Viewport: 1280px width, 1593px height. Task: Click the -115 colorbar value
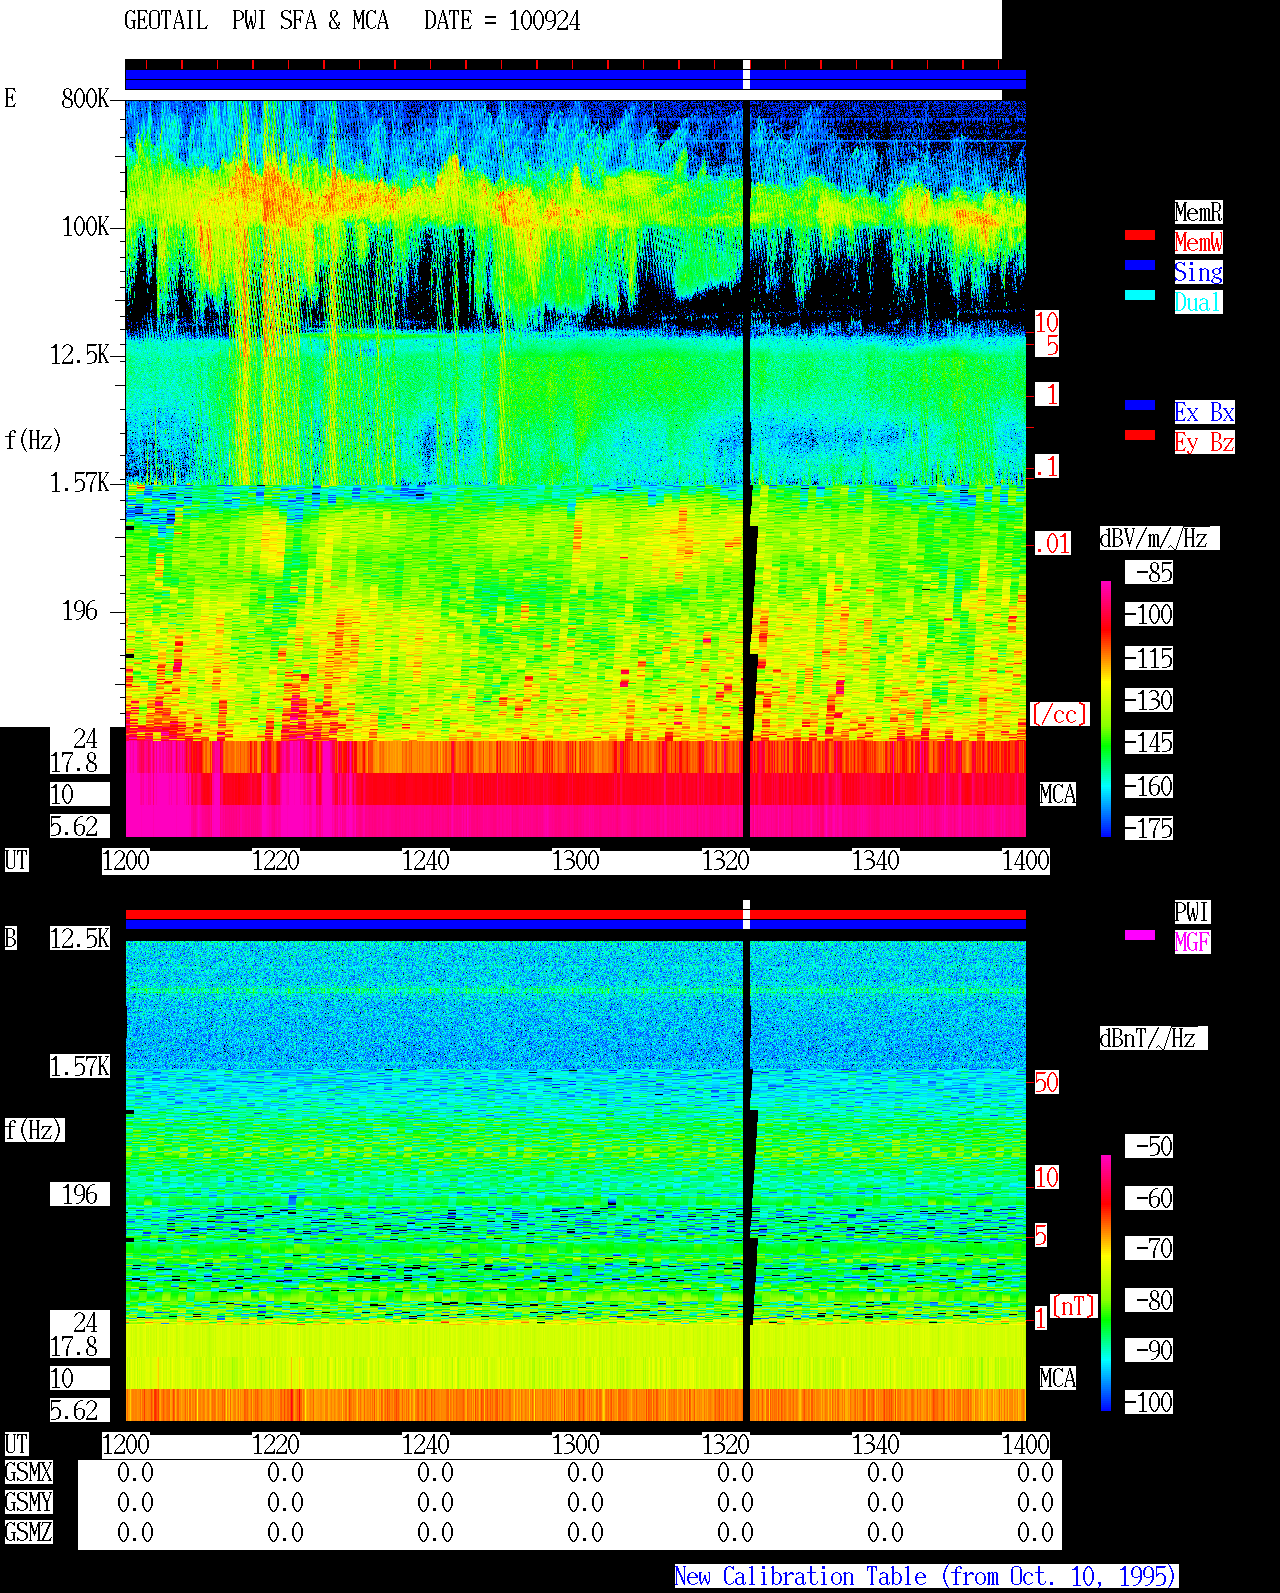(1149, 658)
